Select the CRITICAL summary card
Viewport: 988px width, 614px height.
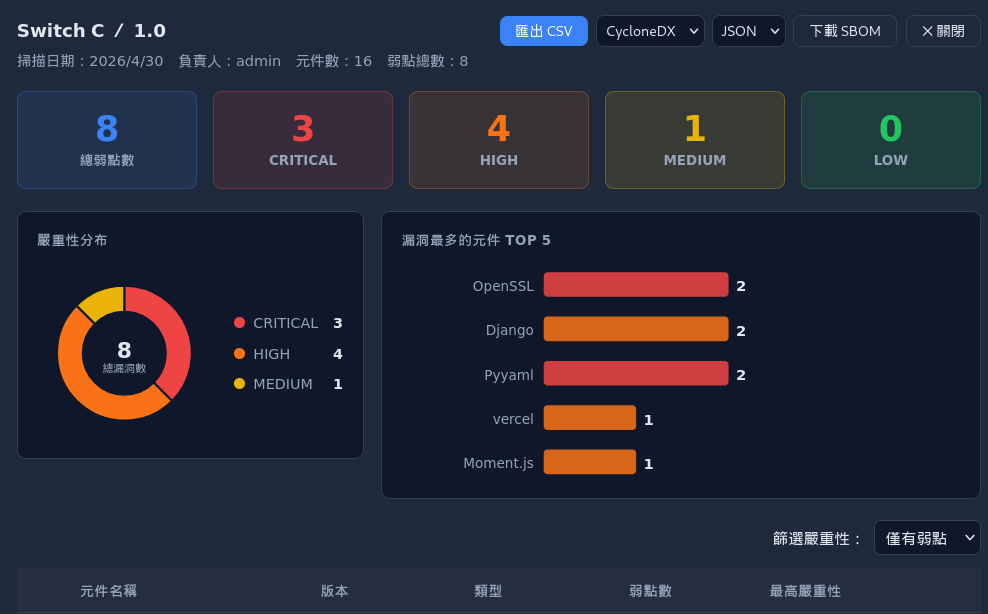tap(303, 140)
